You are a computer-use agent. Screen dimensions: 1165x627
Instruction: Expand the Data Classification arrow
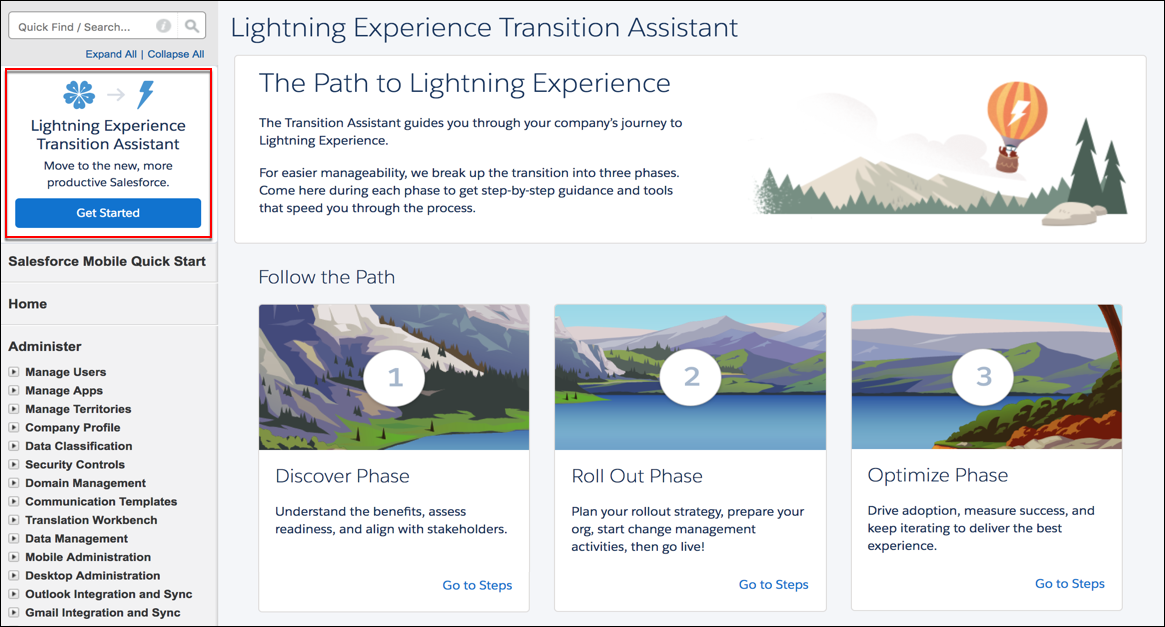pos(13,446)
